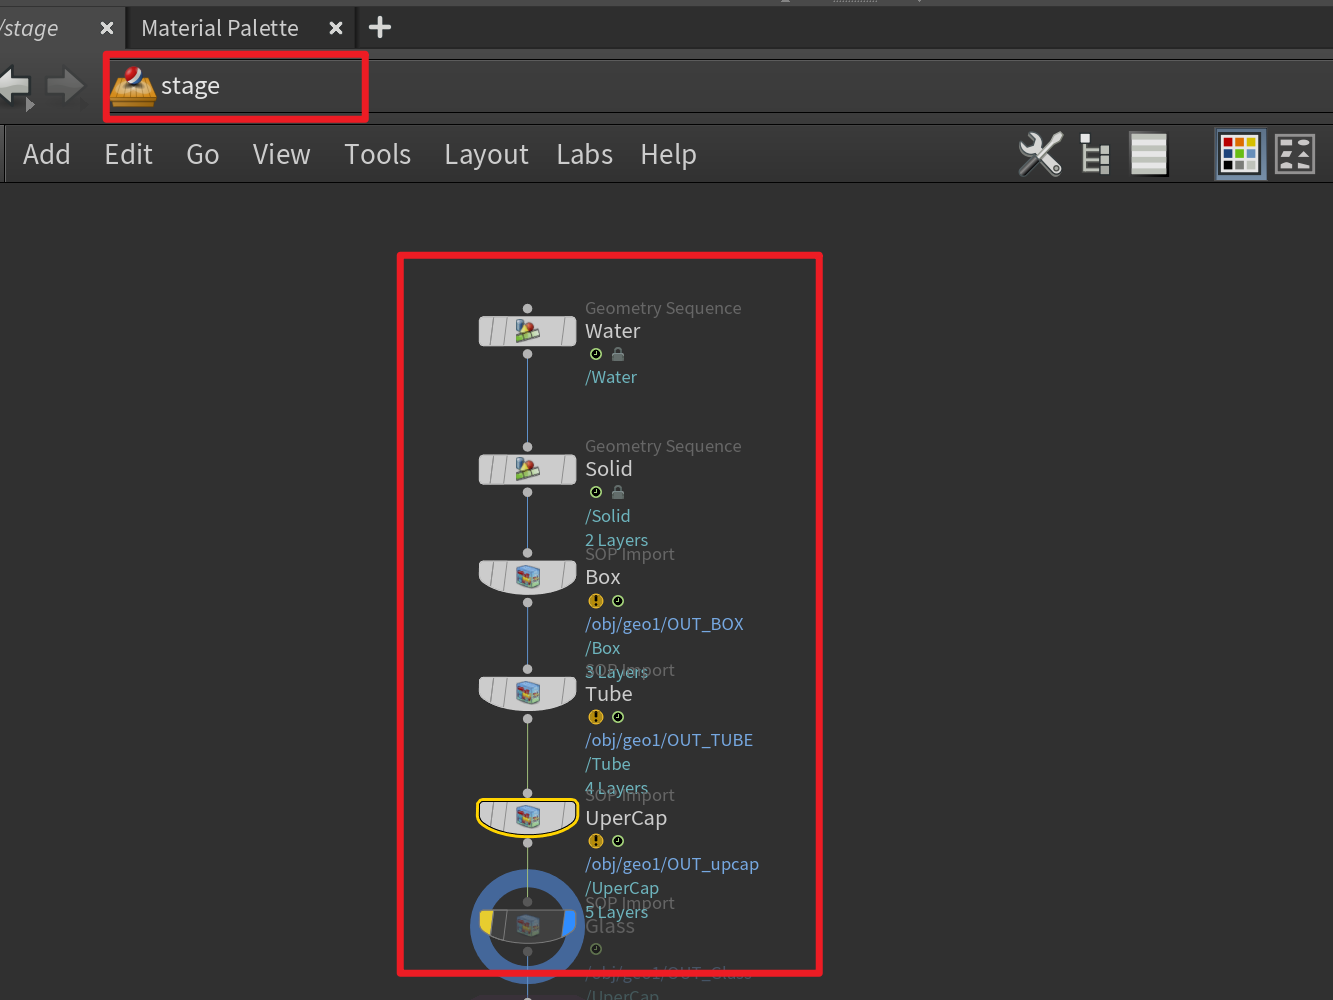Open the View menu

click(x=282, y=154)
